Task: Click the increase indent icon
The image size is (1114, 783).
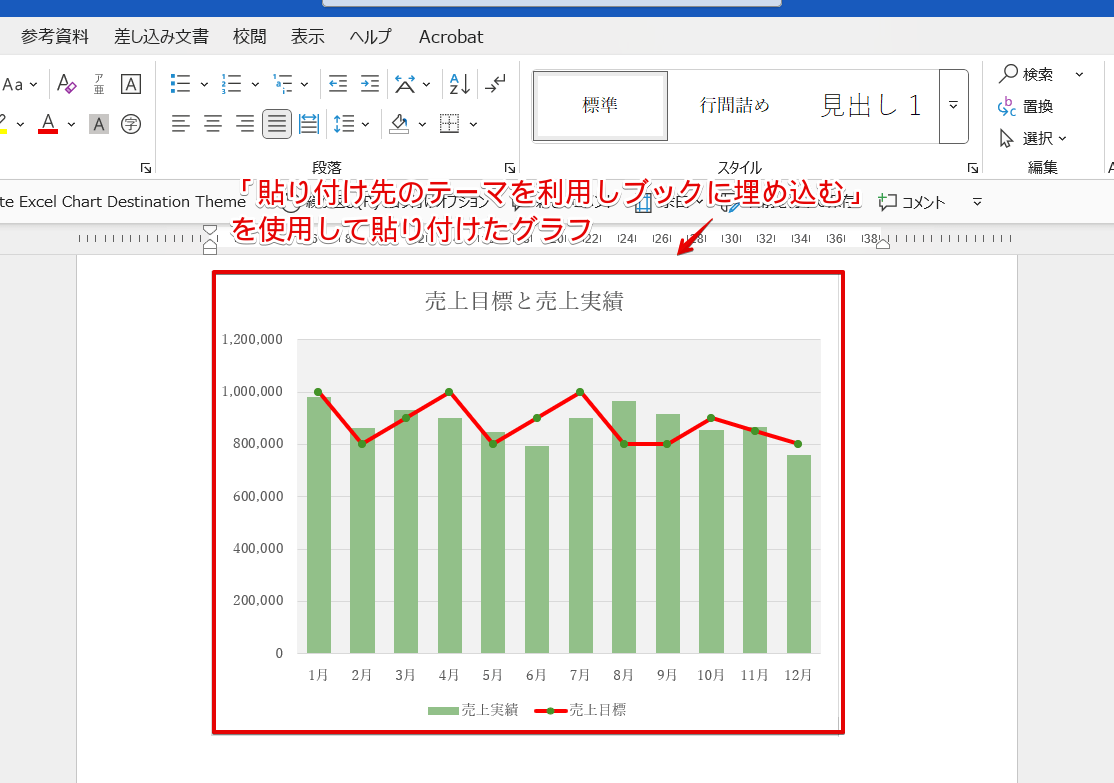Action: [368, 83]
